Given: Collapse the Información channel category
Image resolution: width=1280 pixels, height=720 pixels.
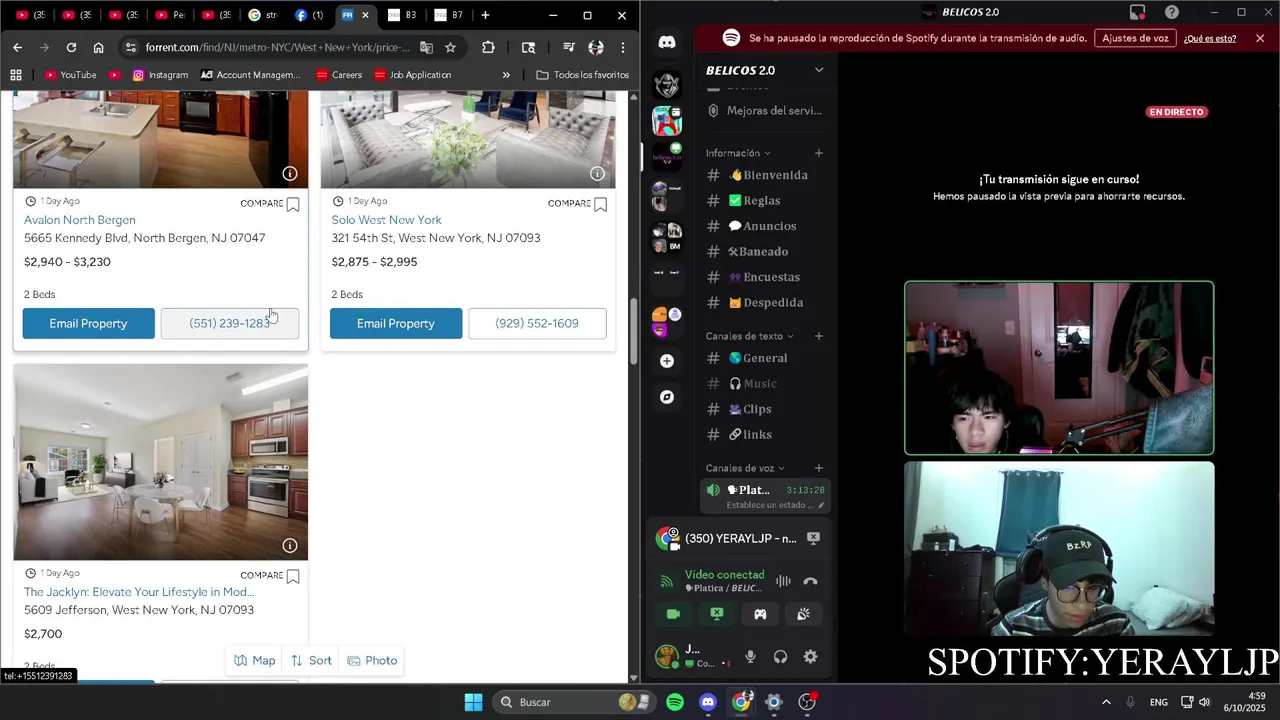Looking at the screenshot, I should (738, 153).
